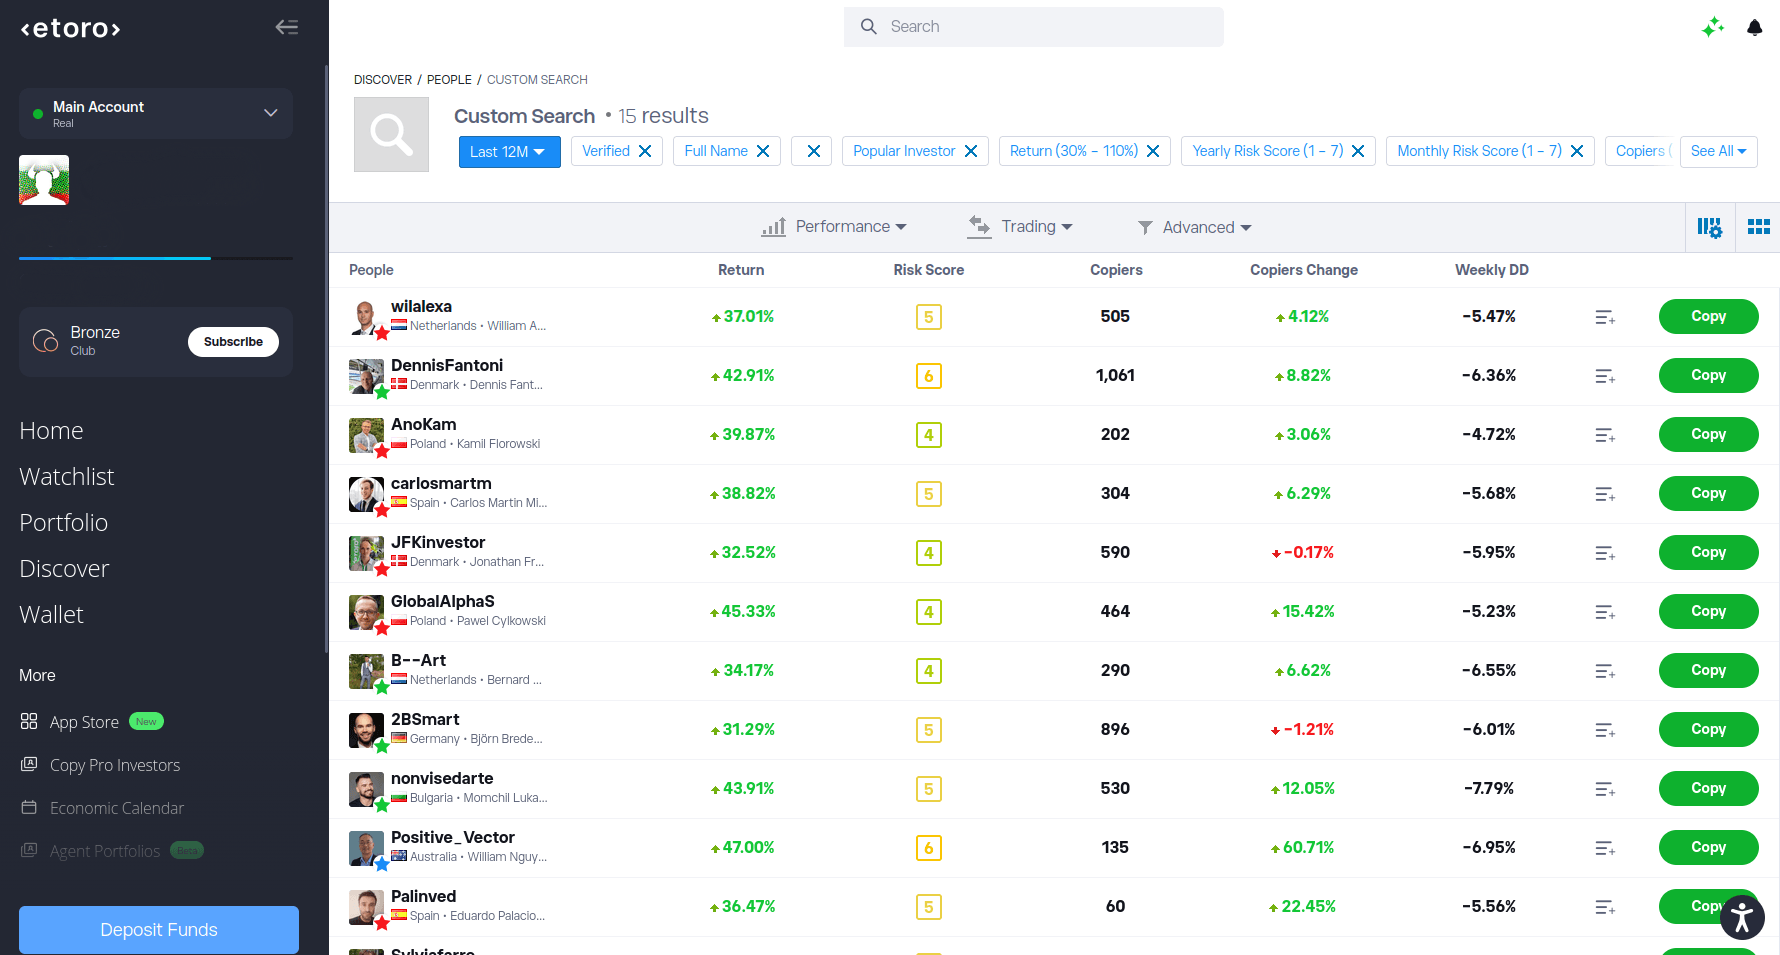
Task: Add GlobalAlphaS to watchlist via list icon
Action: click(x=1605, y=612)
